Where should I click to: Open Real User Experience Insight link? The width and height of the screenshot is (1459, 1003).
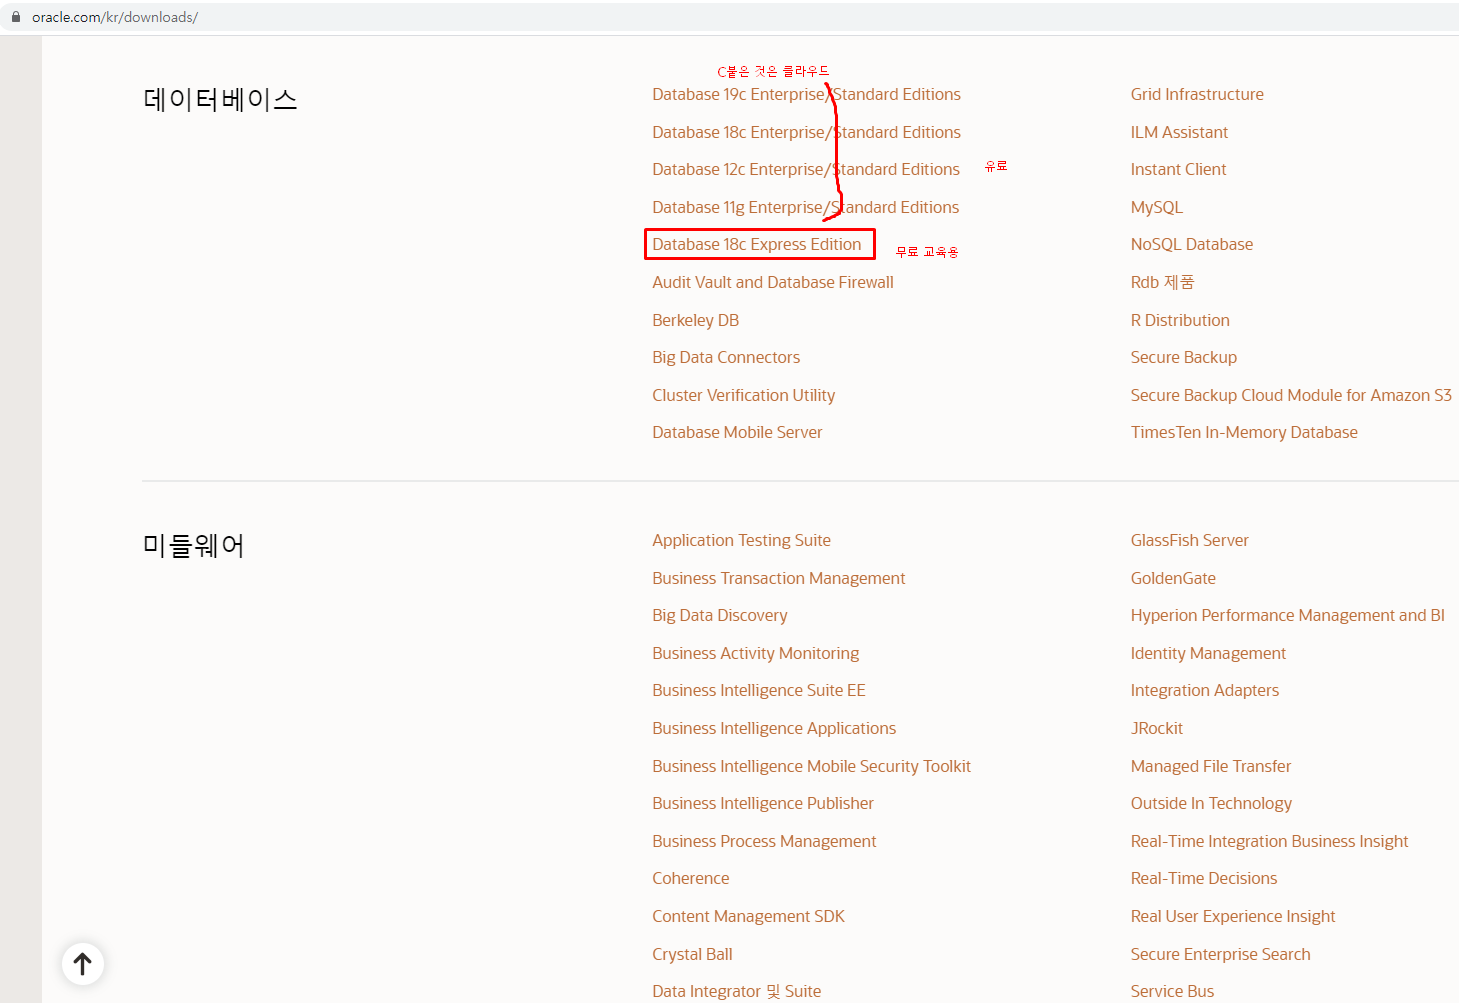[x=1233, y=916]
